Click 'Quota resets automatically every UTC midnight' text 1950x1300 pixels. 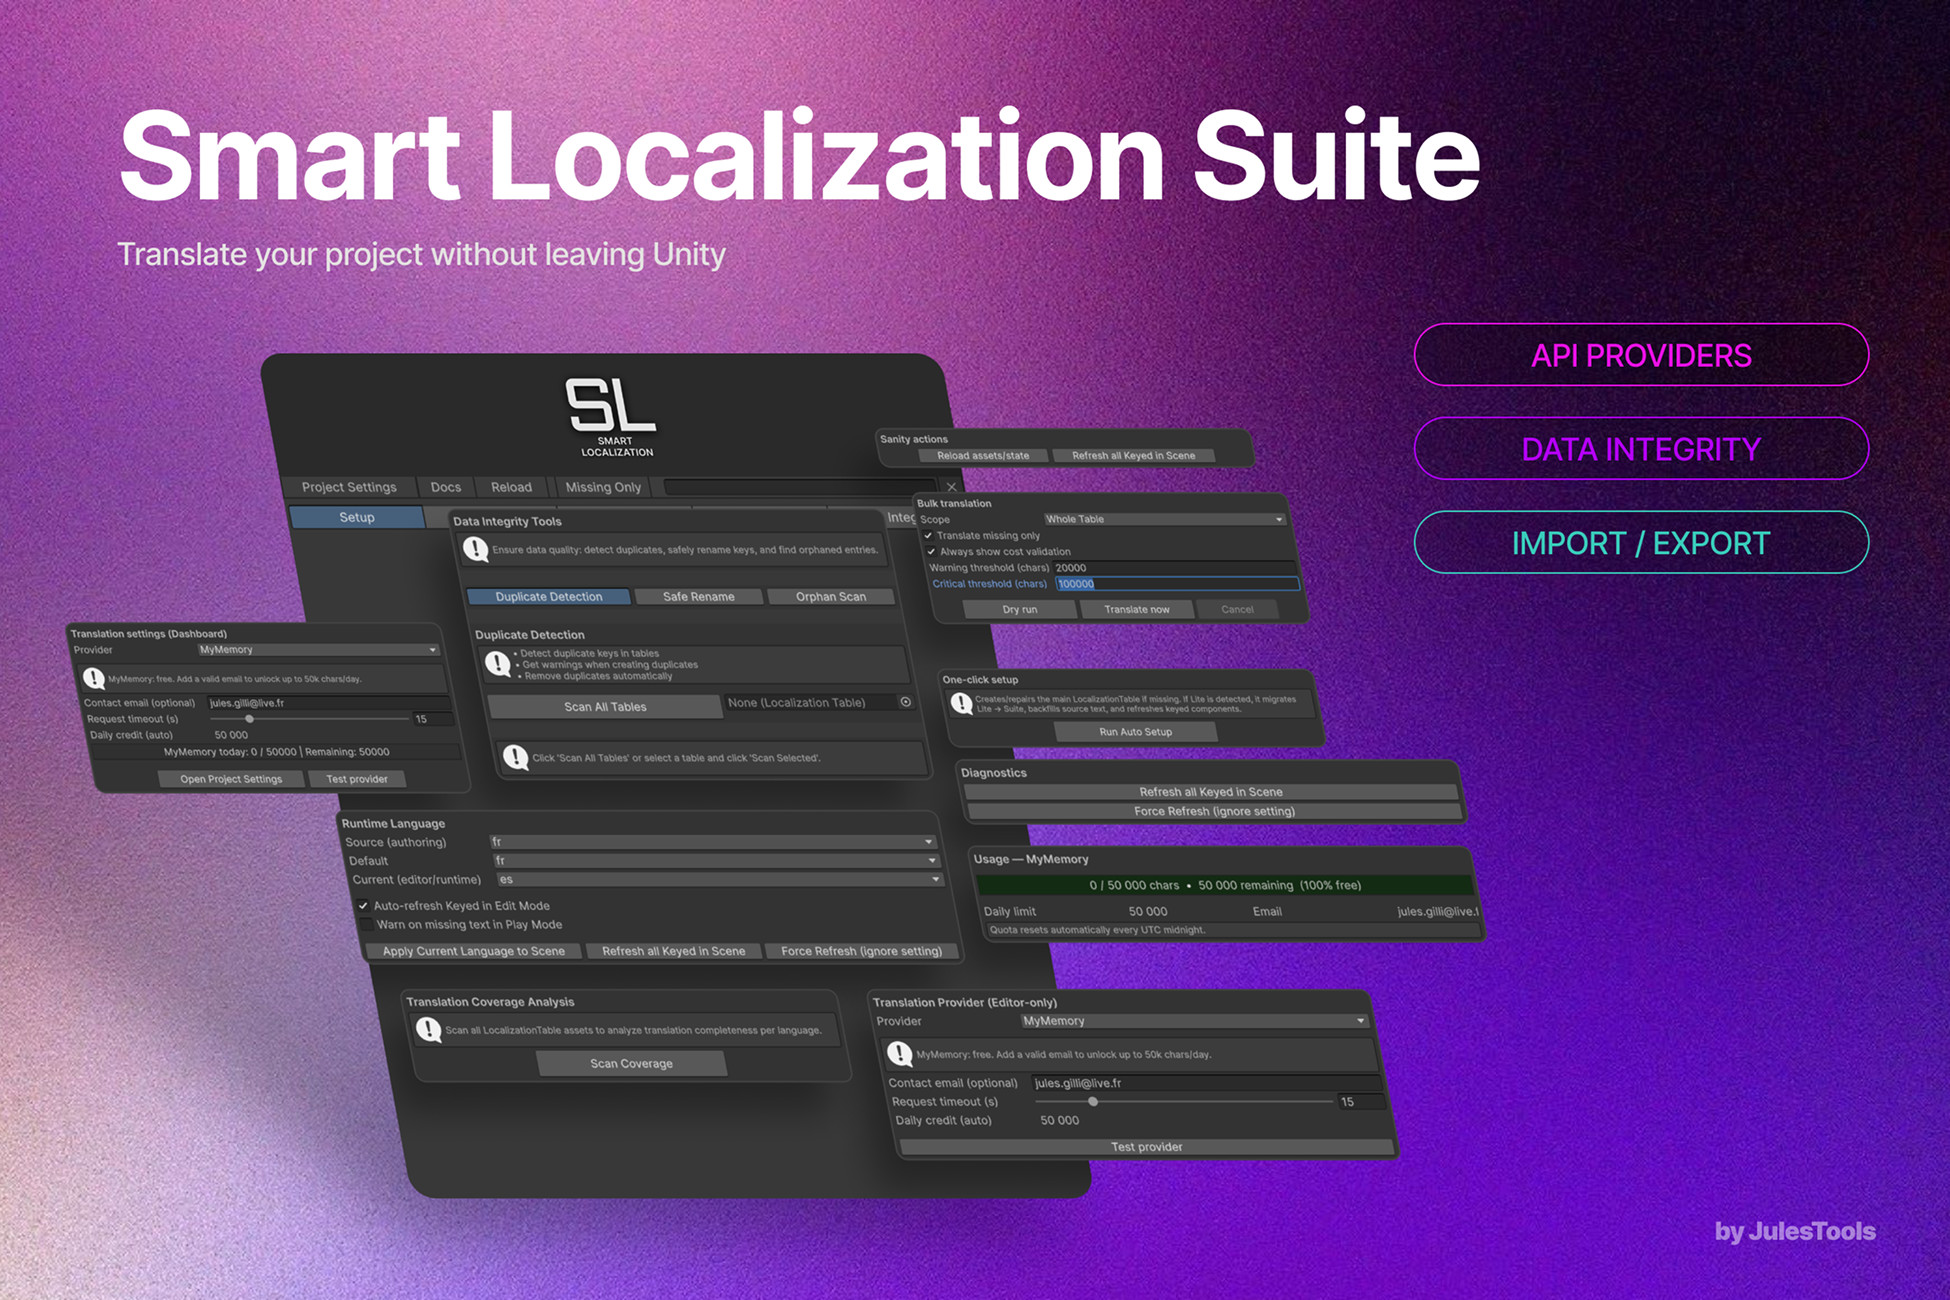[x=1097, y=930]
